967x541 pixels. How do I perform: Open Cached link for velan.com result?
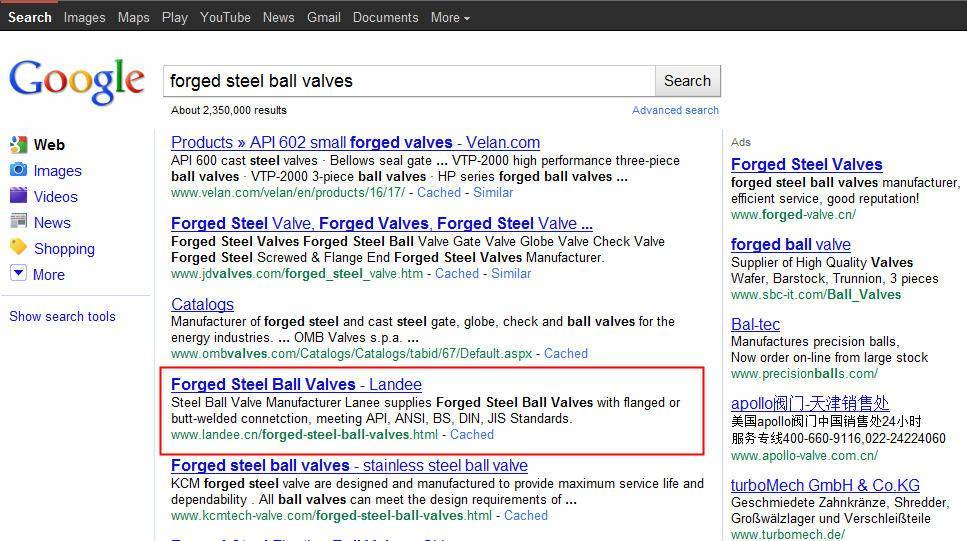pyautogui.click(x=438, y=192)
